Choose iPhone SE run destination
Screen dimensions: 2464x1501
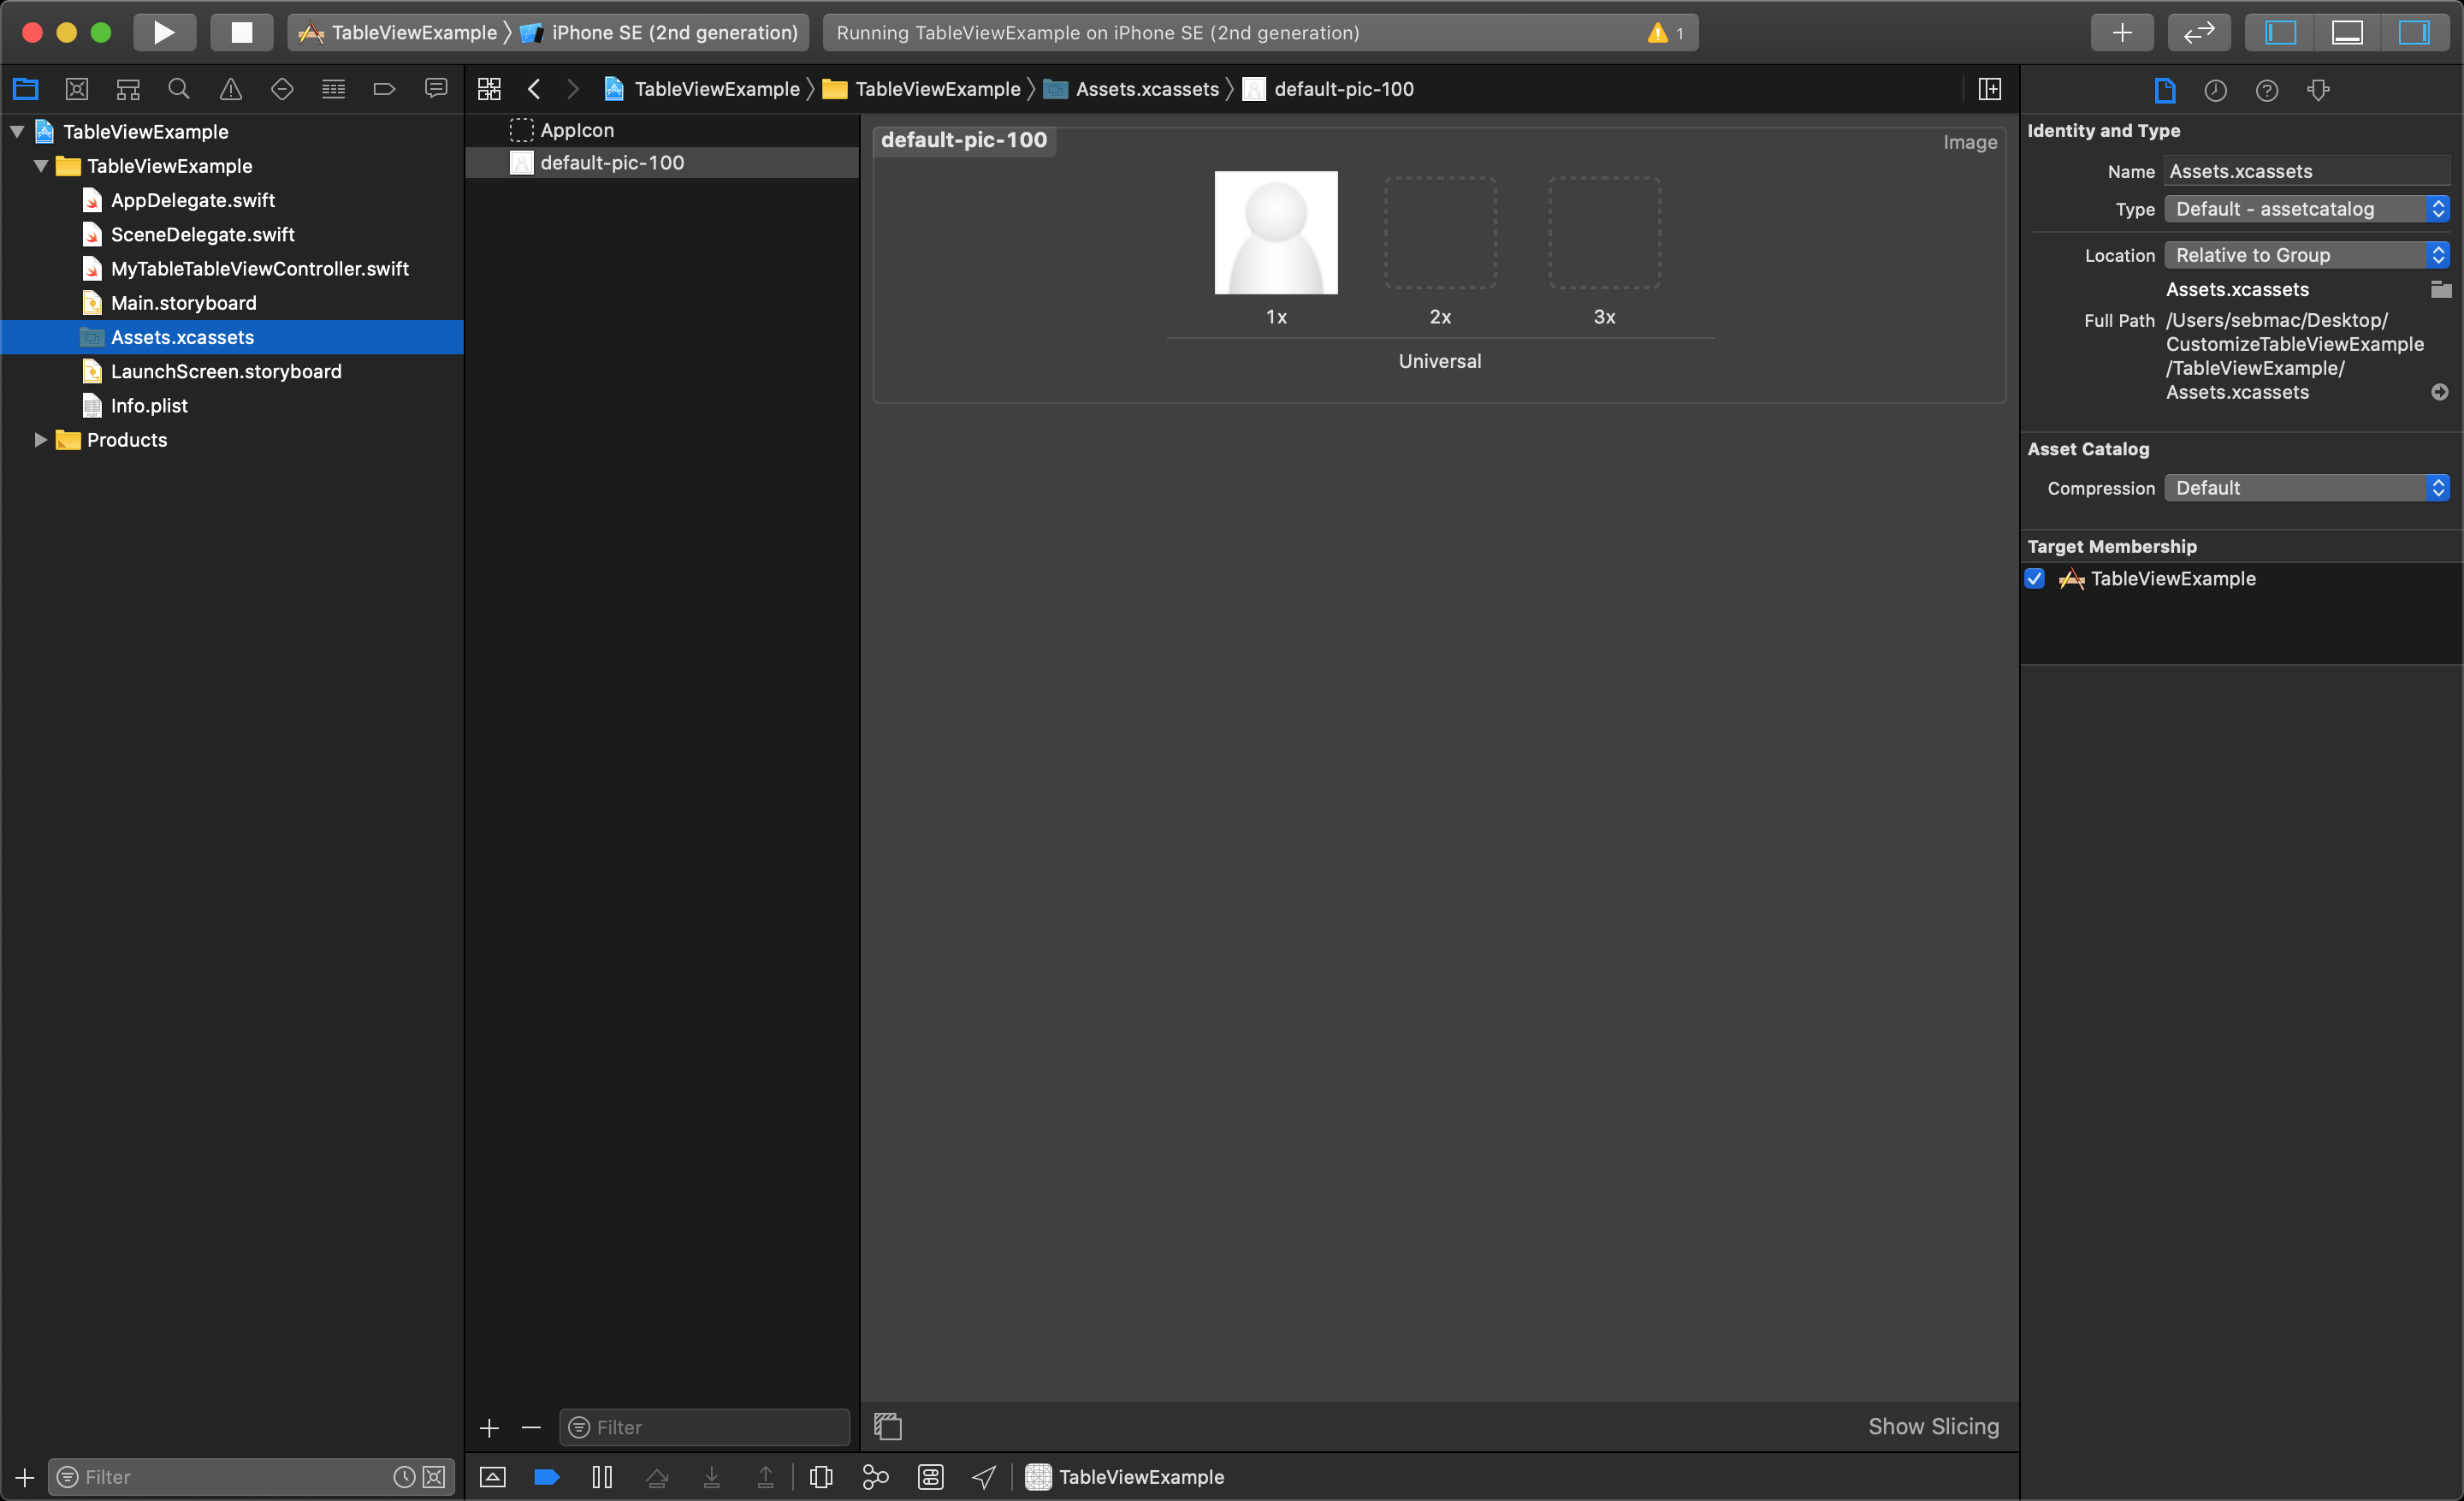(x=660, y=32)
